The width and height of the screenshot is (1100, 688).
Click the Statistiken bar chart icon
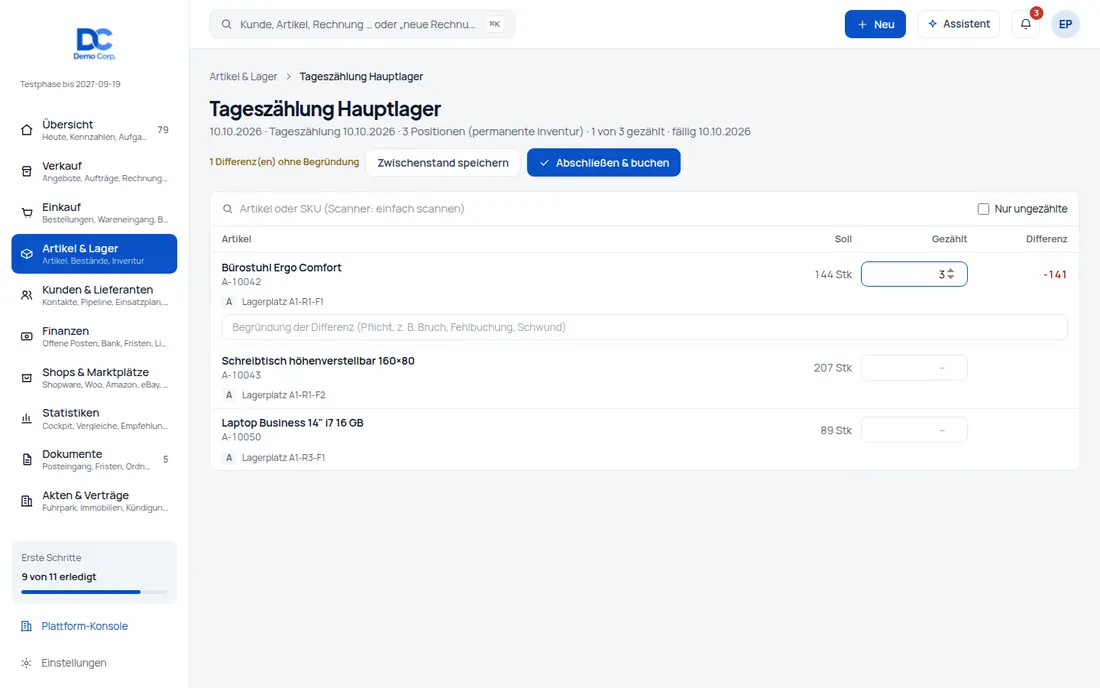27,419
